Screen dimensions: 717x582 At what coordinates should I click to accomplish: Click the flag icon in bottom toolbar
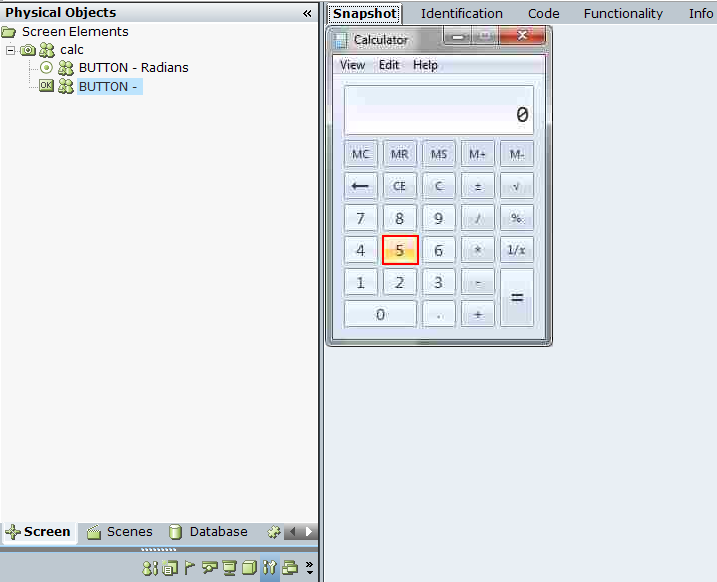[189, 568]
